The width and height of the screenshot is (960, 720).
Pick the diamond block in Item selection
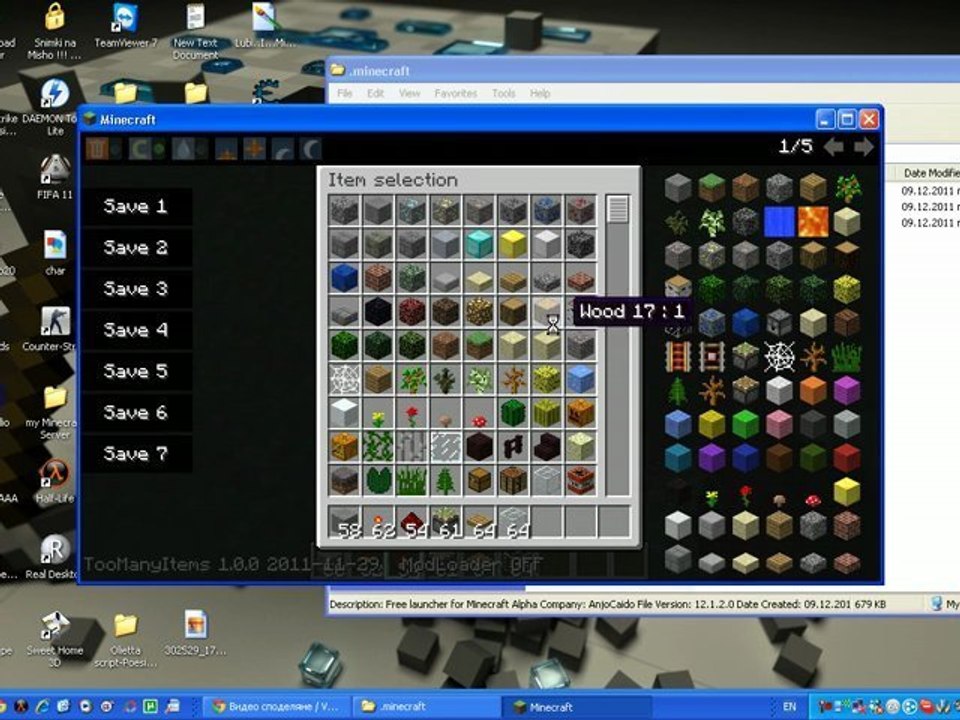click(x=479, y=244)
